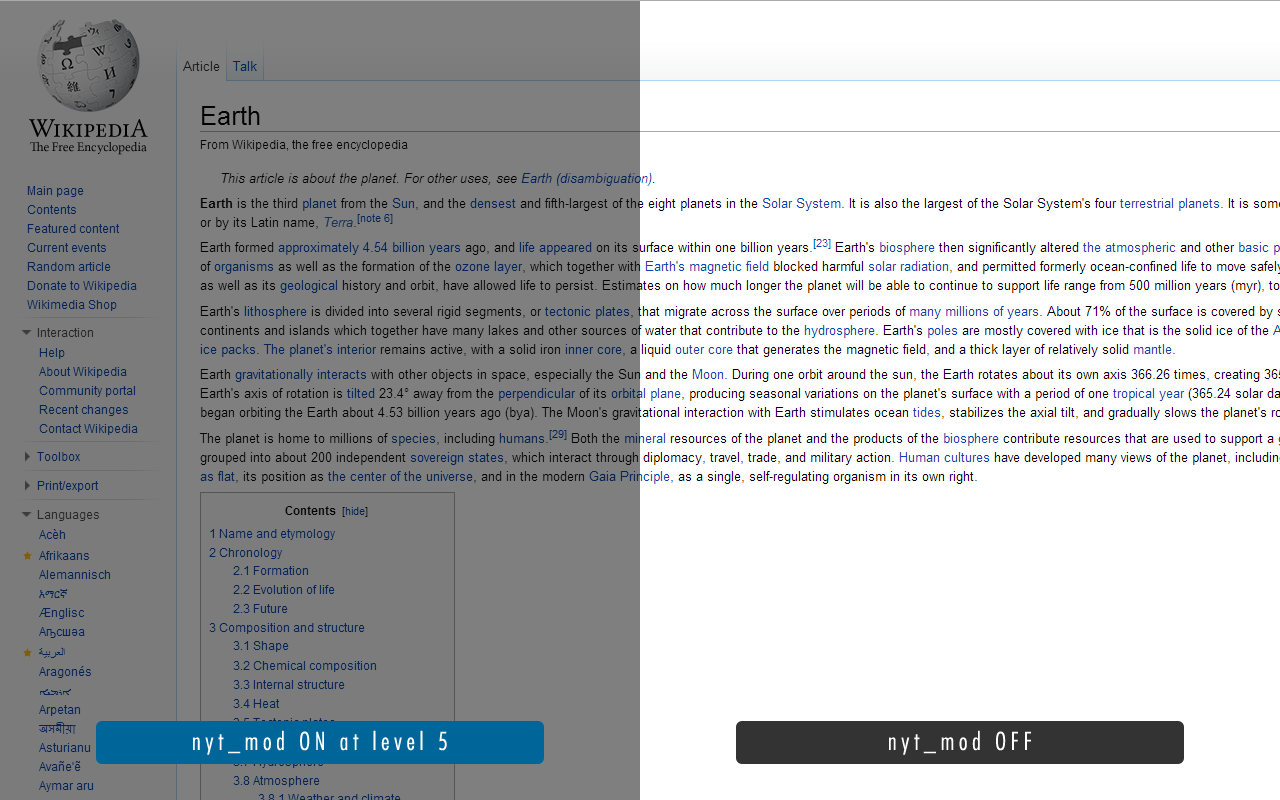Viewport: 1280px width, 800px height.
Task: Jump to 2.3 Future
Action: [260, 609]
